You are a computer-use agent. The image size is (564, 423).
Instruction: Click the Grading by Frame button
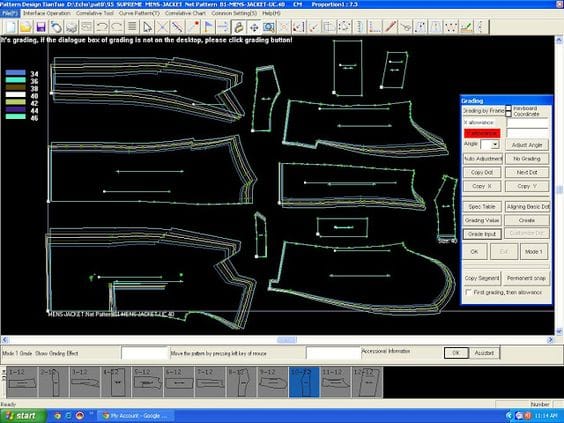click(x=483, y=111)
